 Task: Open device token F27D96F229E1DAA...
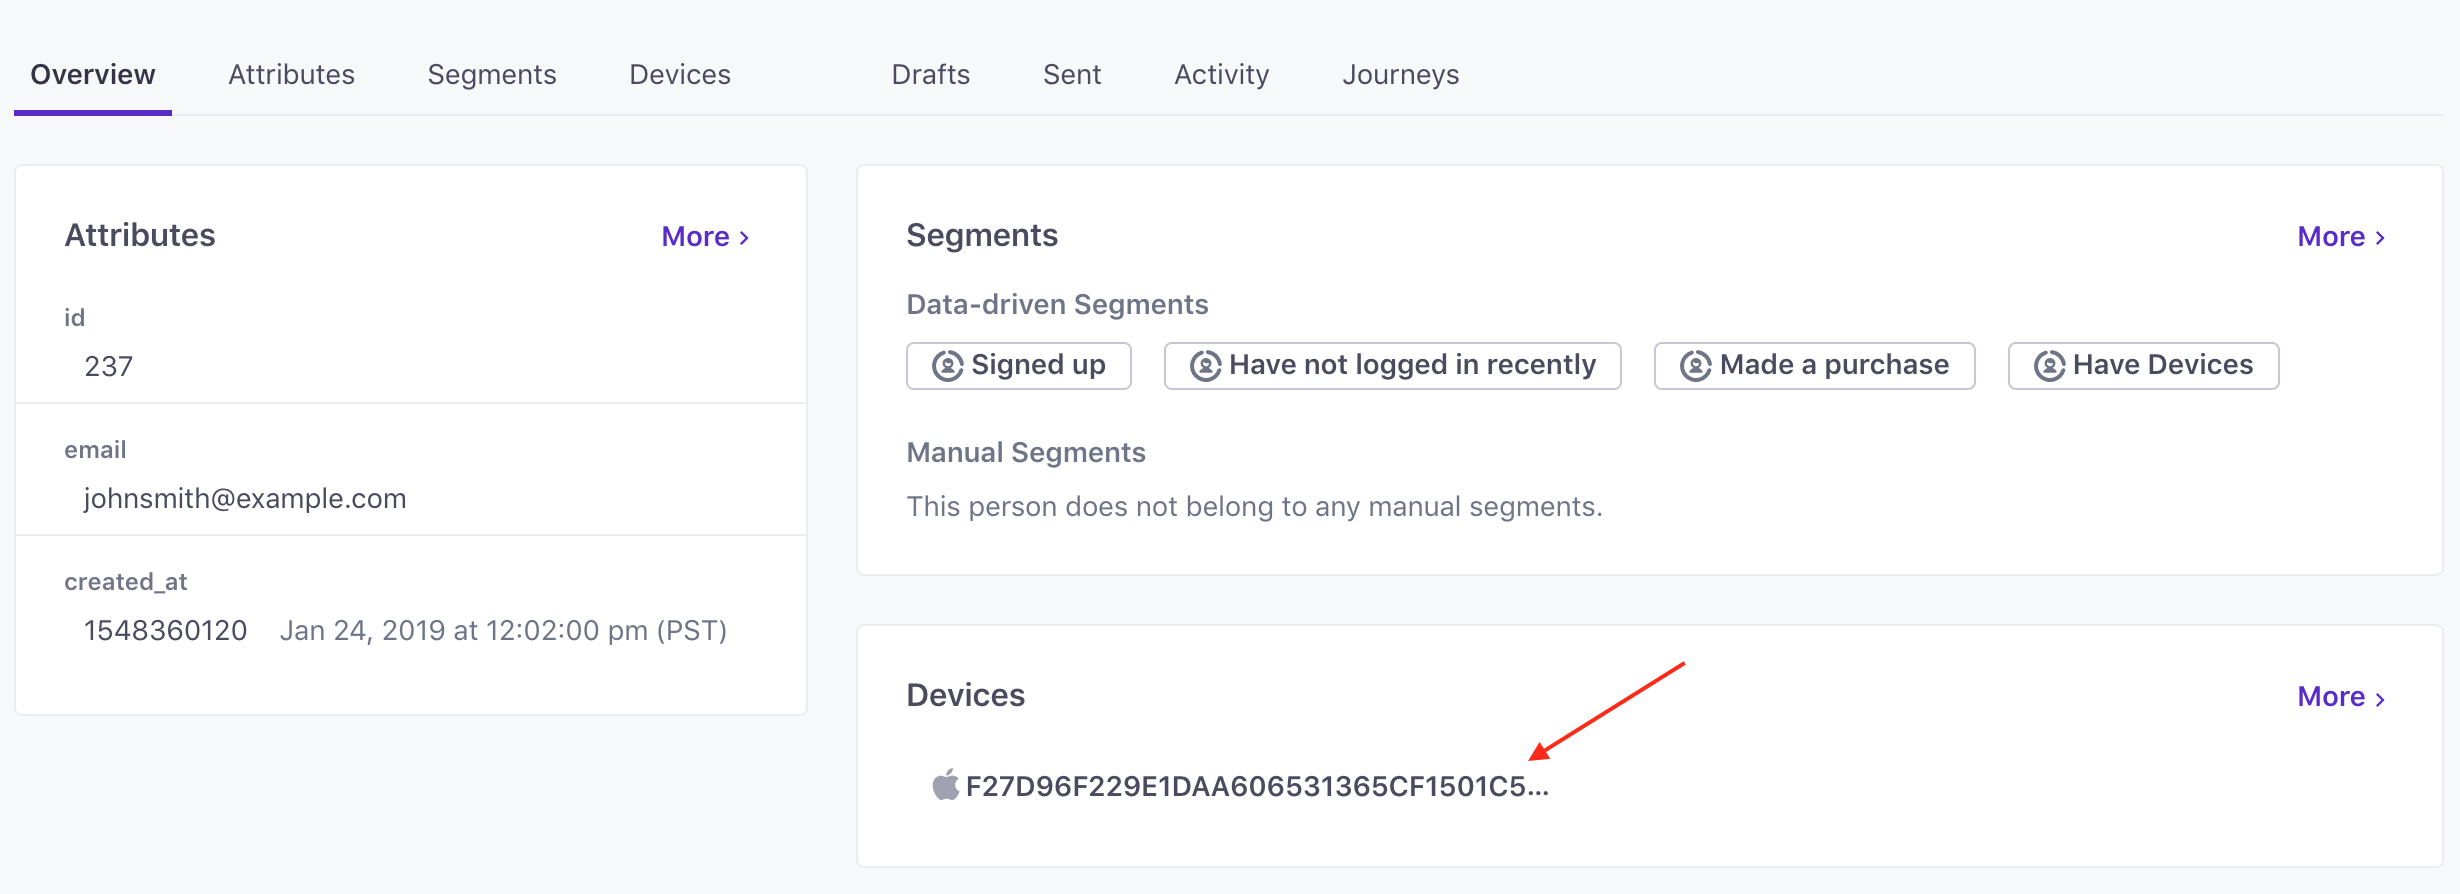[1257, 786]
